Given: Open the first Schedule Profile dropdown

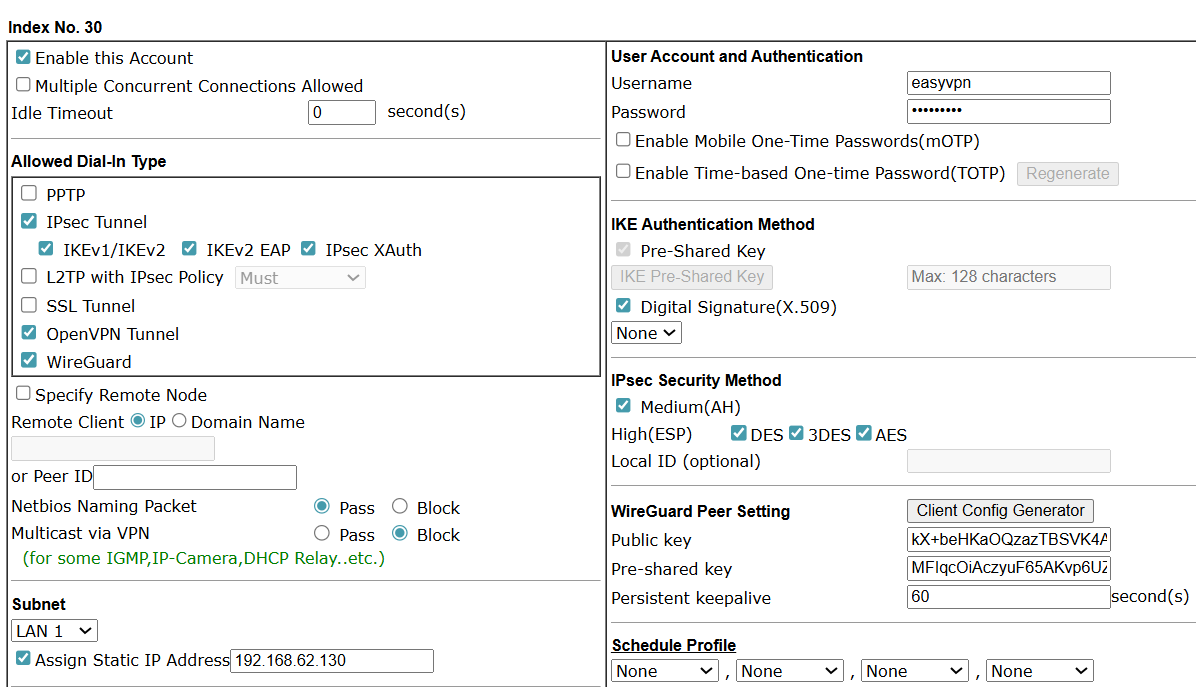Looking at the screenshot, I should click(x=665, y=671).
